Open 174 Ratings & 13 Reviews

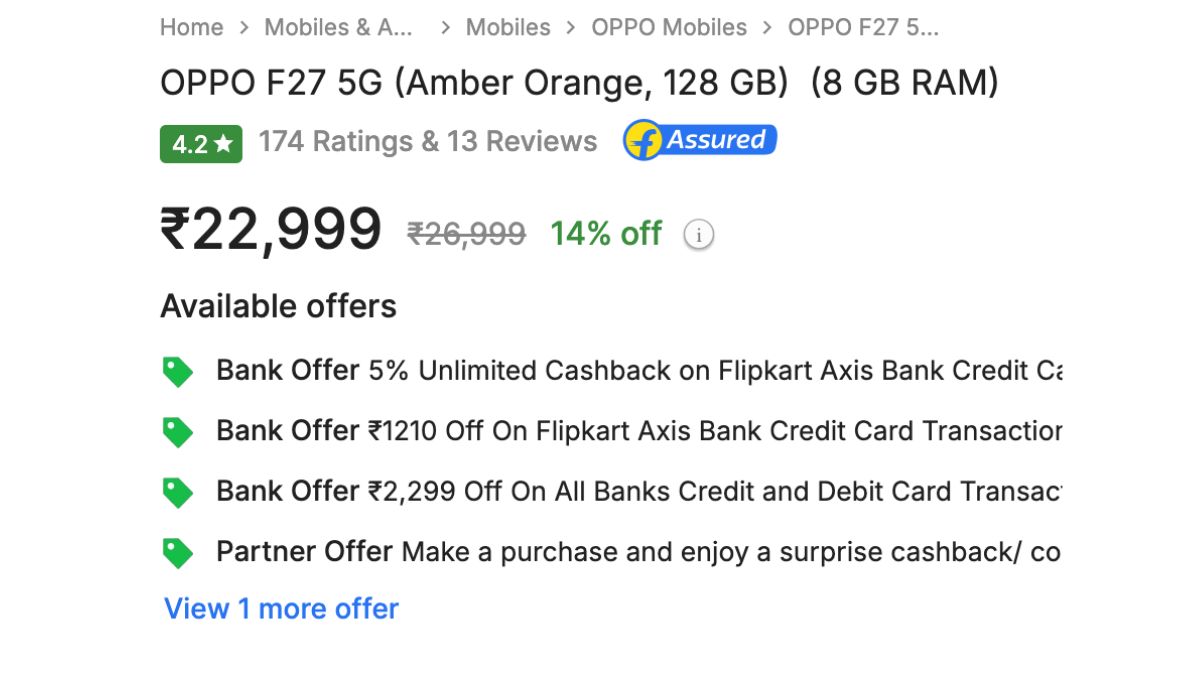[x=427, y=142]
